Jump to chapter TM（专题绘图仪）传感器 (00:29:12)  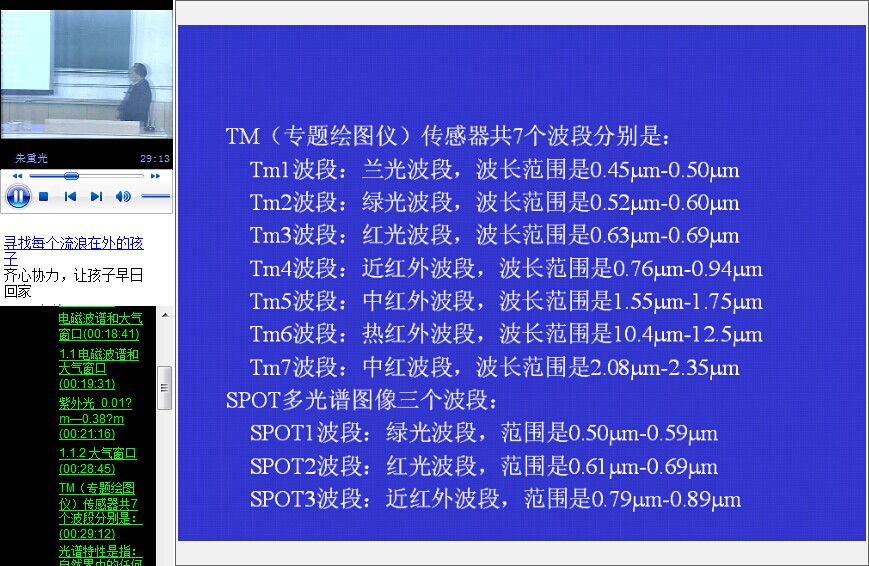coord(100,511)
